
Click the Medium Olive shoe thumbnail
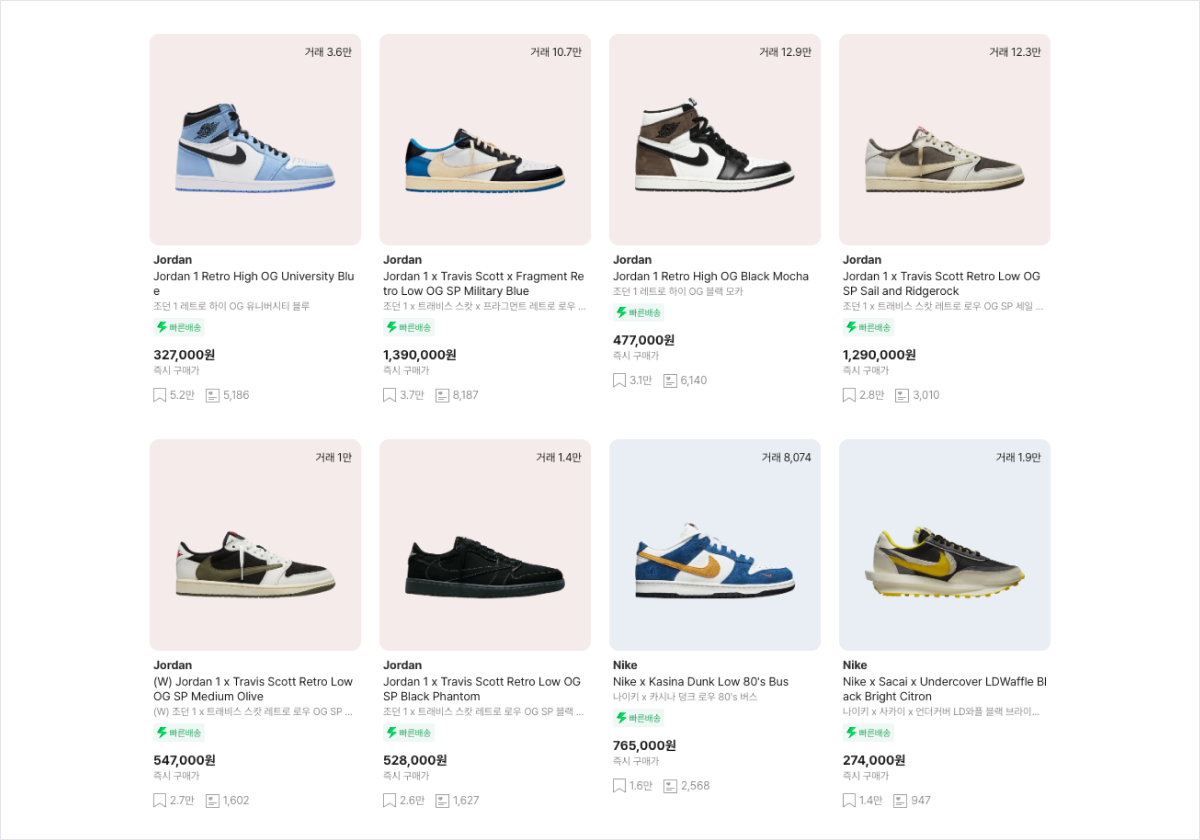pyautogui.click(x=255, y=545)
